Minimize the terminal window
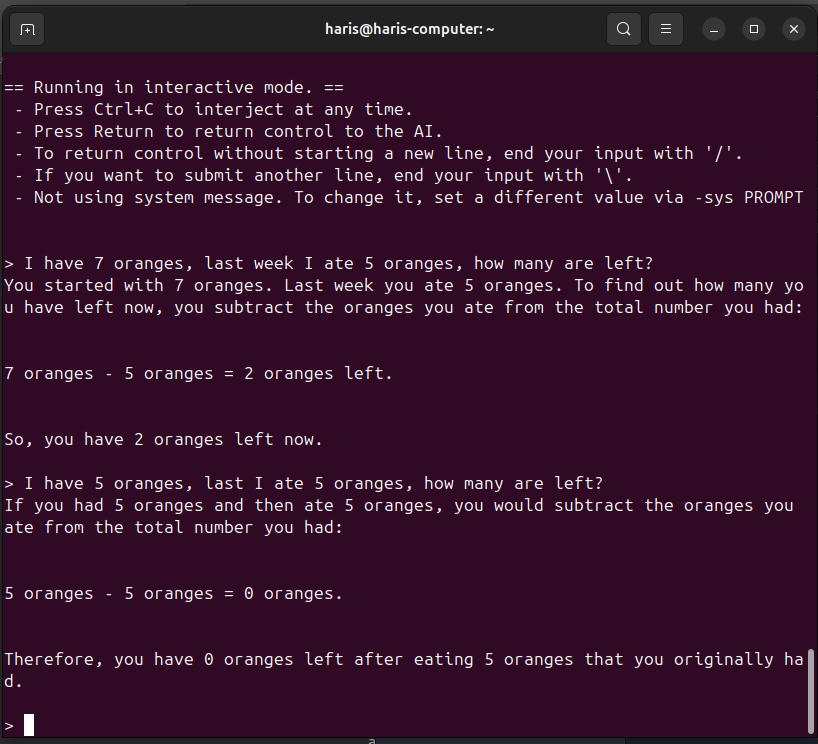818x744 pixels. [x=715, y=29]
